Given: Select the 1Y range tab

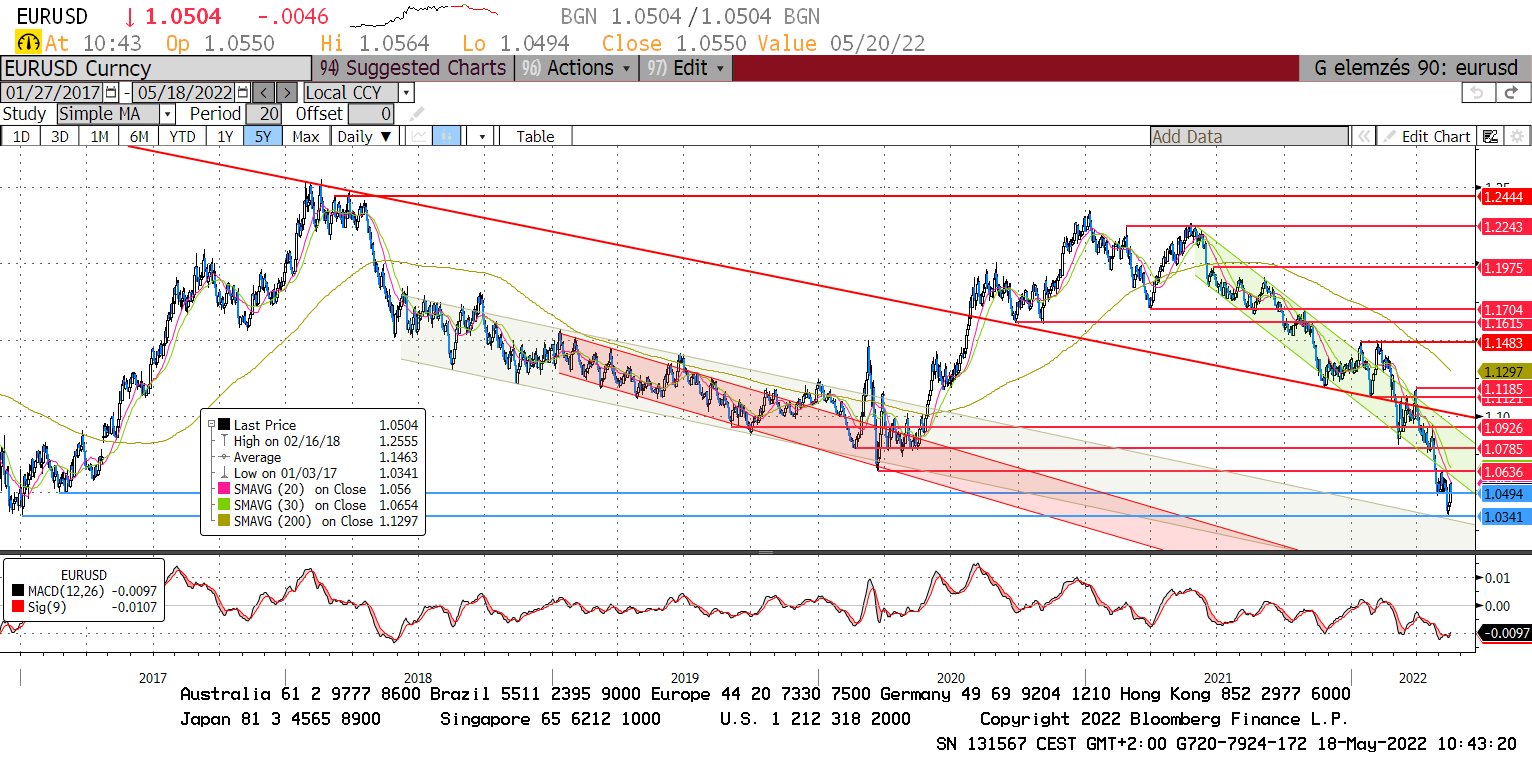Looking at the screenshot, I should [x=225, y=136].
